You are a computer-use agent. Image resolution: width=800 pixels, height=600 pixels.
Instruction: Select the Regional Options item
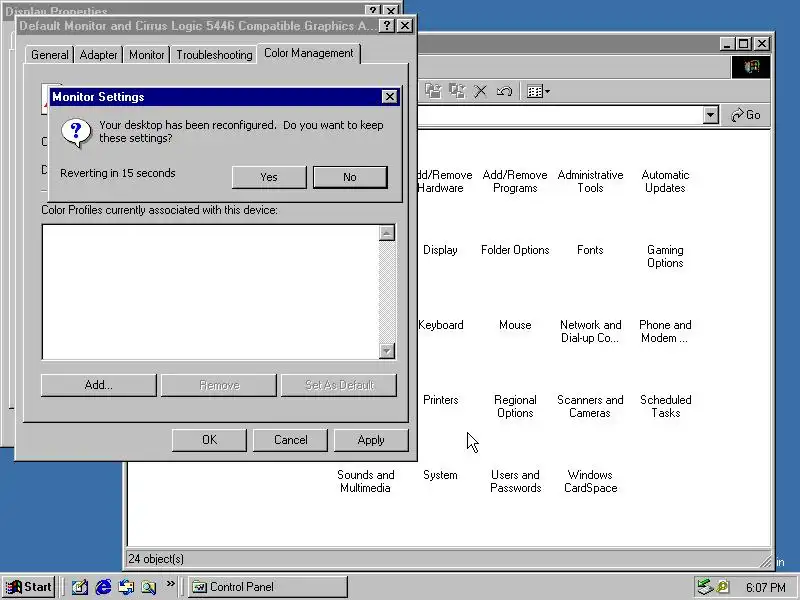tap(515, 406)
